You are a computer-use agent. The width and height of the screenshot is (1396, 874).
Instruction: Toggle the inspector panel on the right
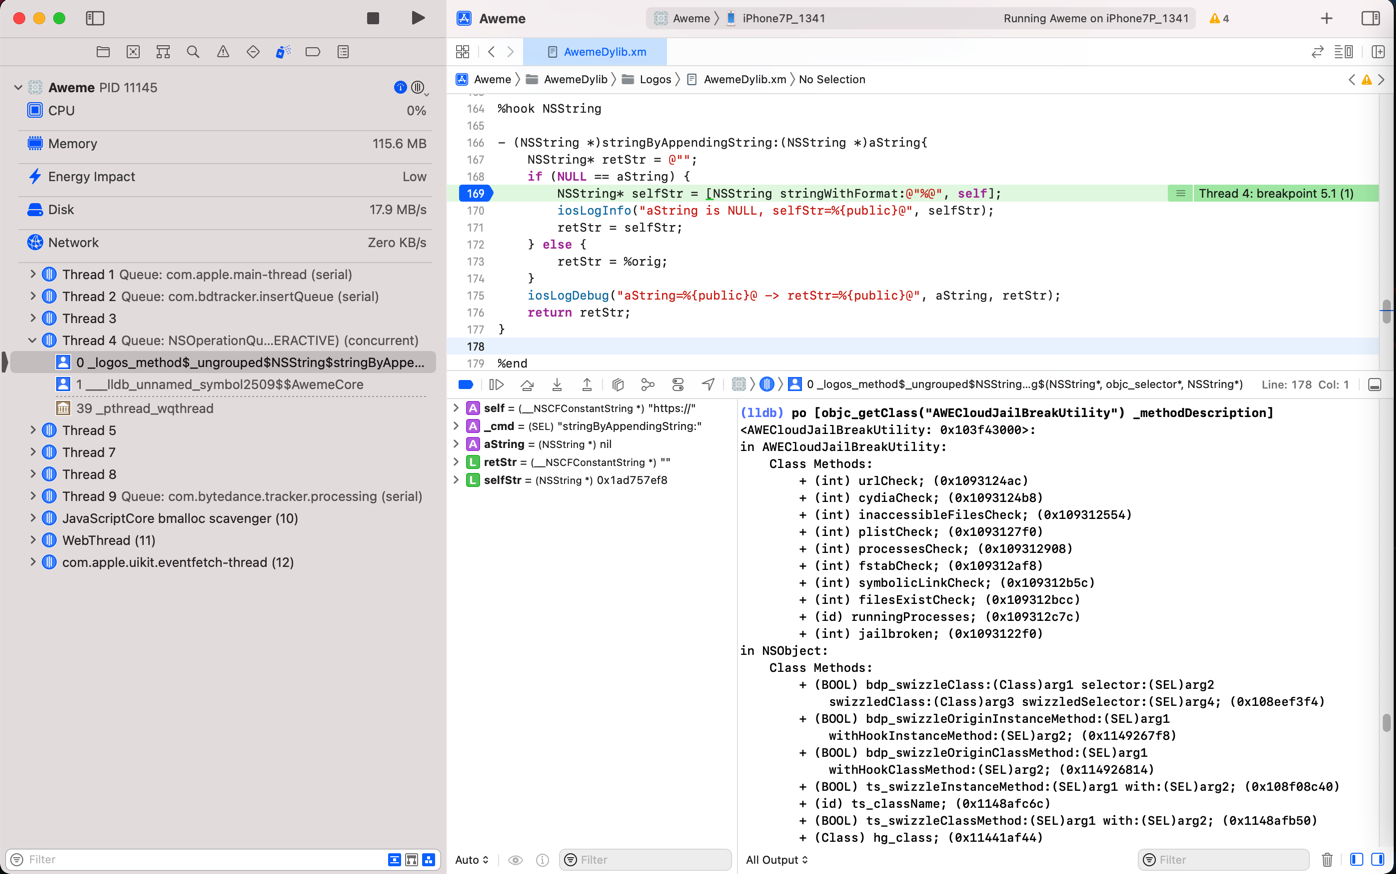1371,18
